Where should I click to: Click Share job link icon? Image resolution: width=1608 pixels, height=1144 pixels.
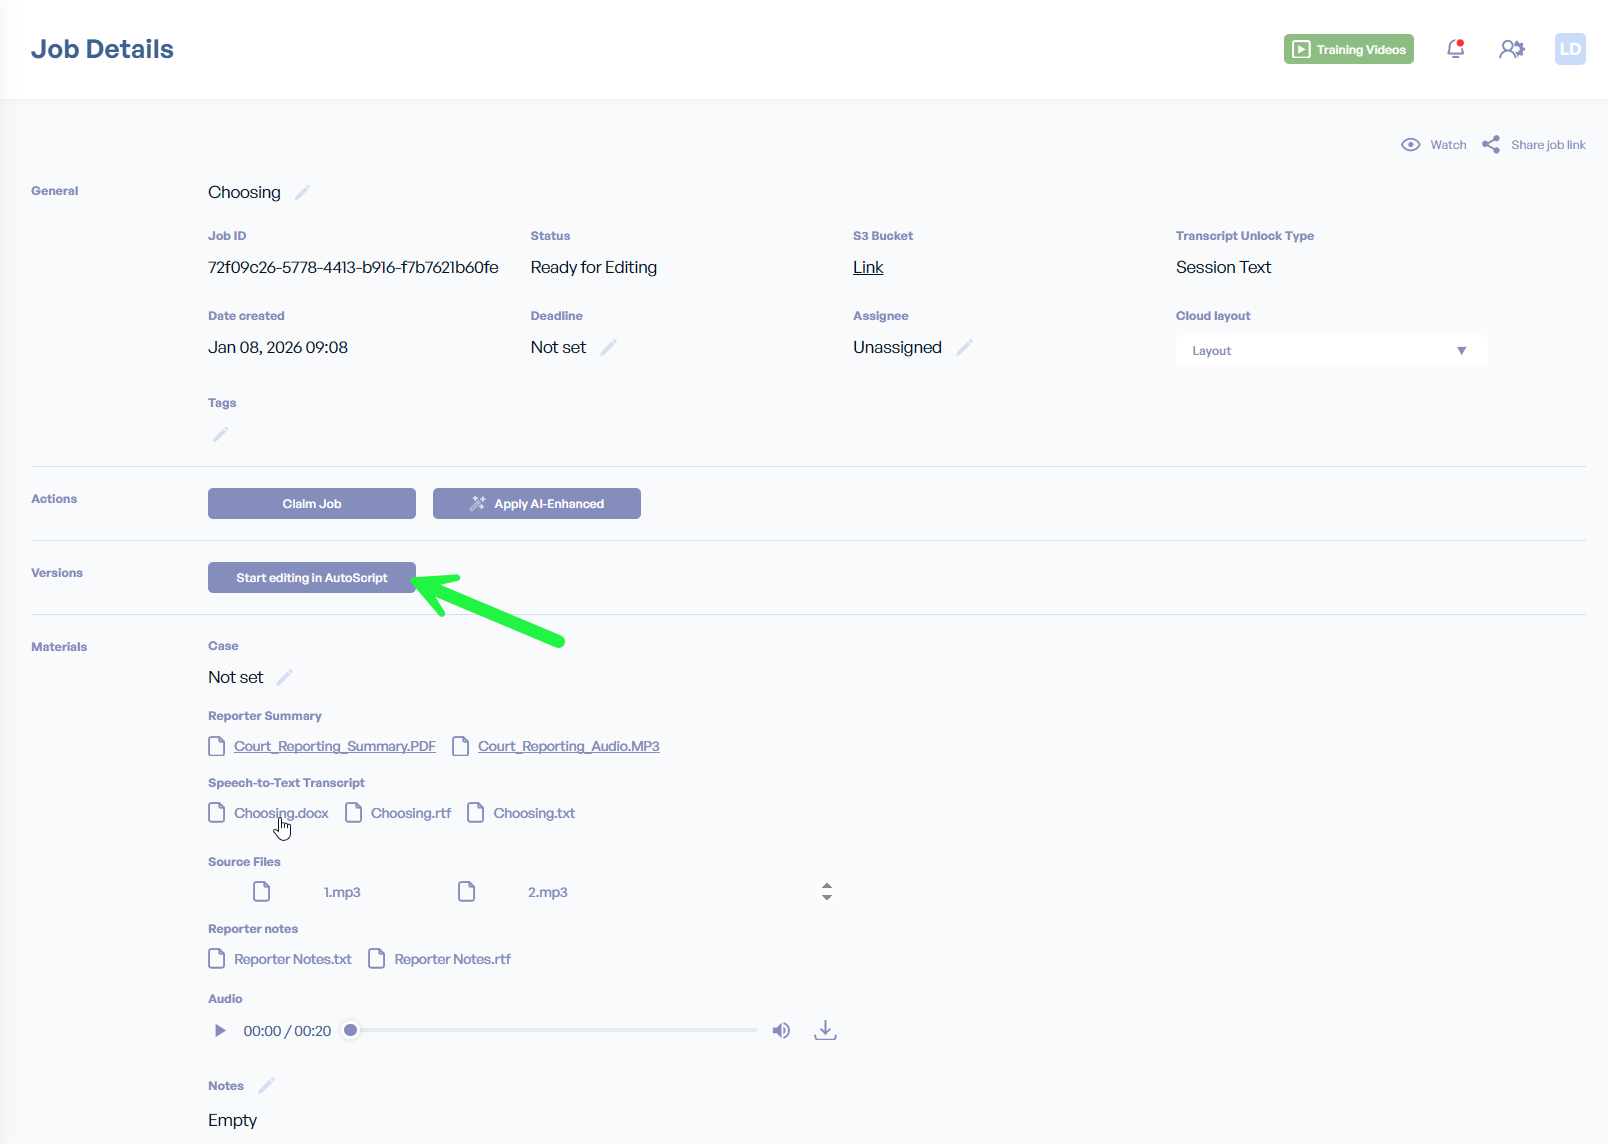pos(1491,145)
